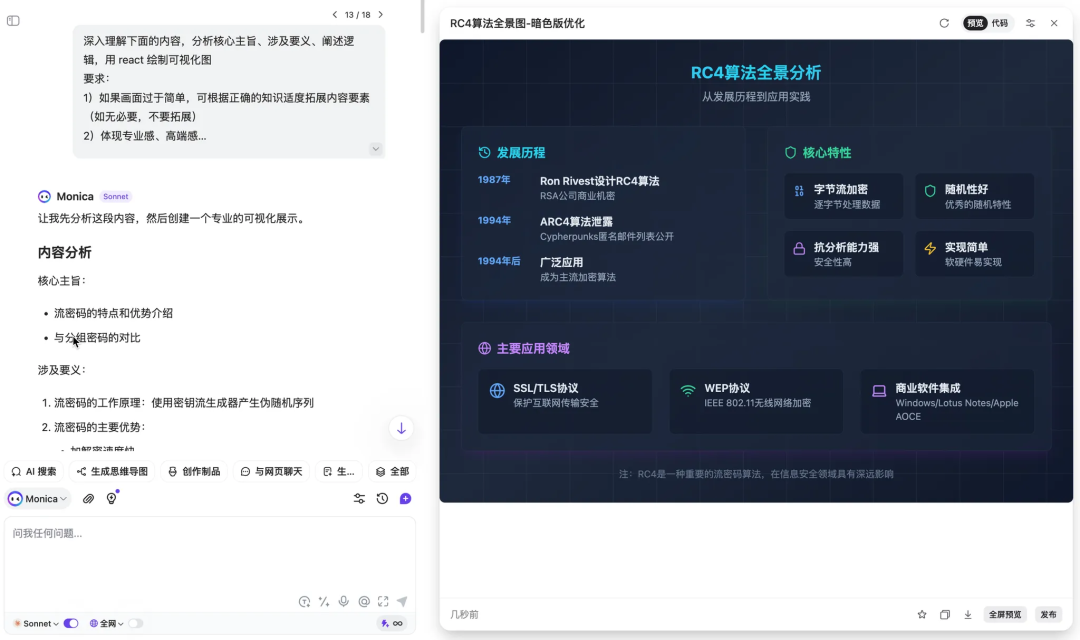
Task: Expand the input box to fullscreen
Action: coord(383,601)
